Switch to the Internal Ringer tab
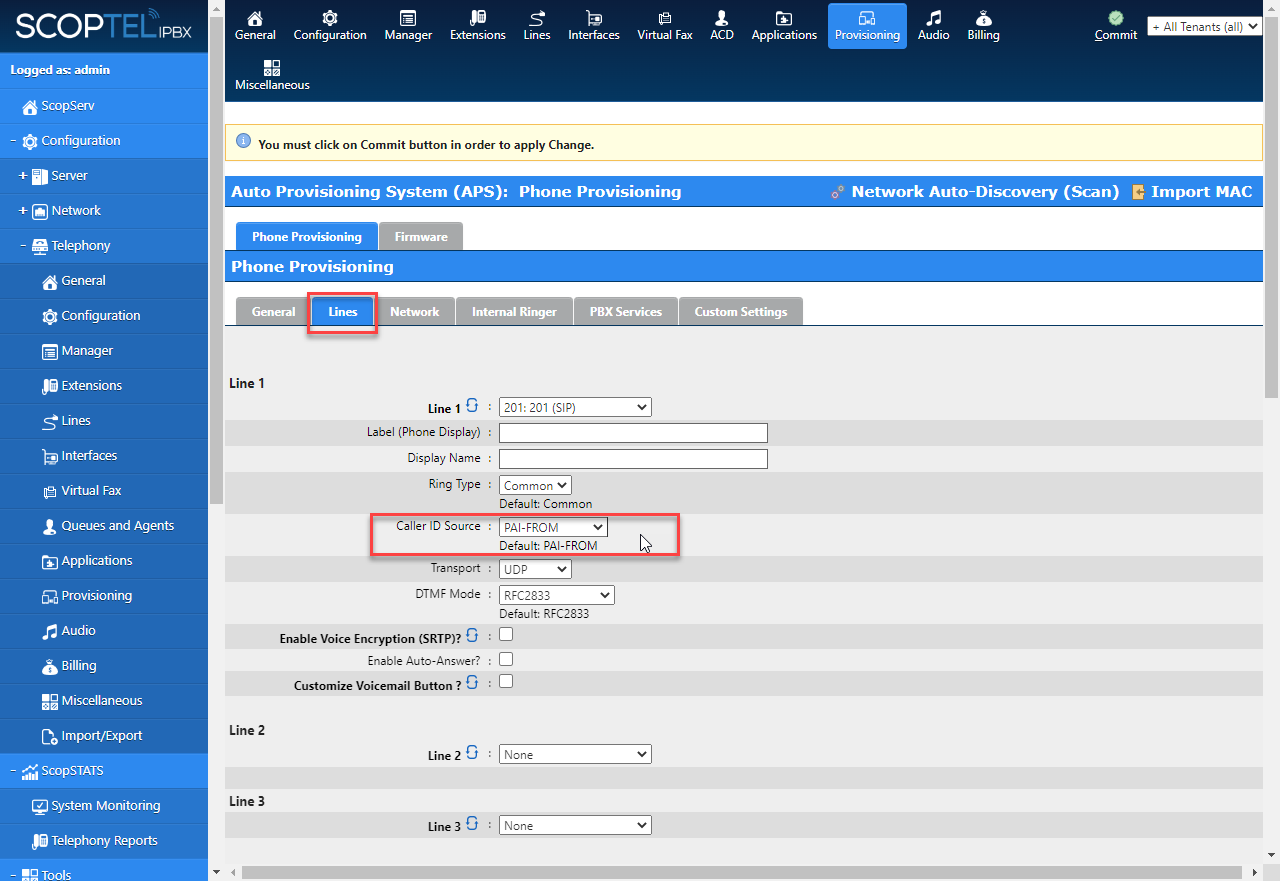This screenshot has height=881, width=1280. (514, 311)
